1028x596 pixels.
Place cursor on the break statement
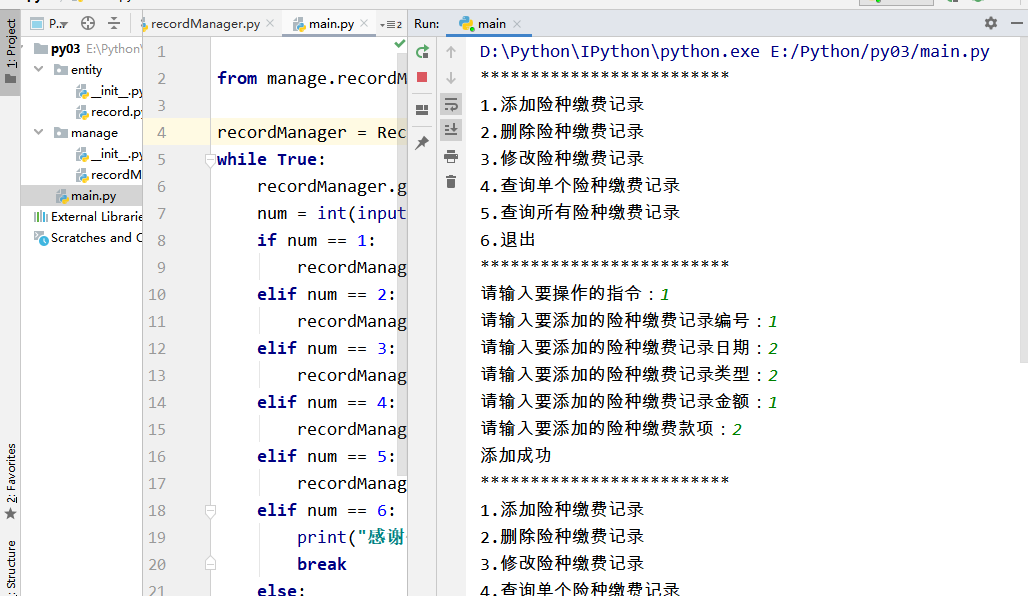click(321, 564)
